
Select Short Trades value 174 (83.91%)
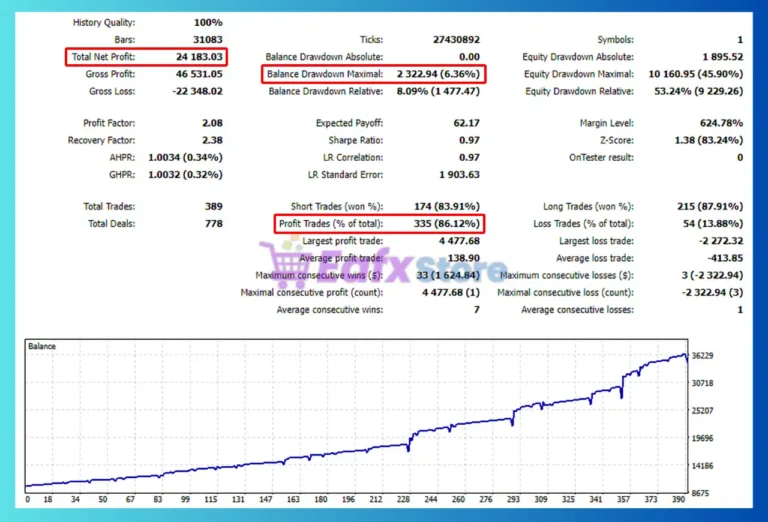coord(447,206)
